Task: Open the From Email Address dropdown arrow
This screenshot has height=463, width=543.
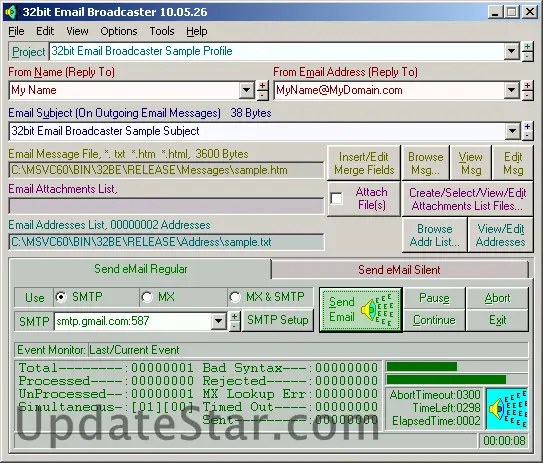Action: click(511, 90)
